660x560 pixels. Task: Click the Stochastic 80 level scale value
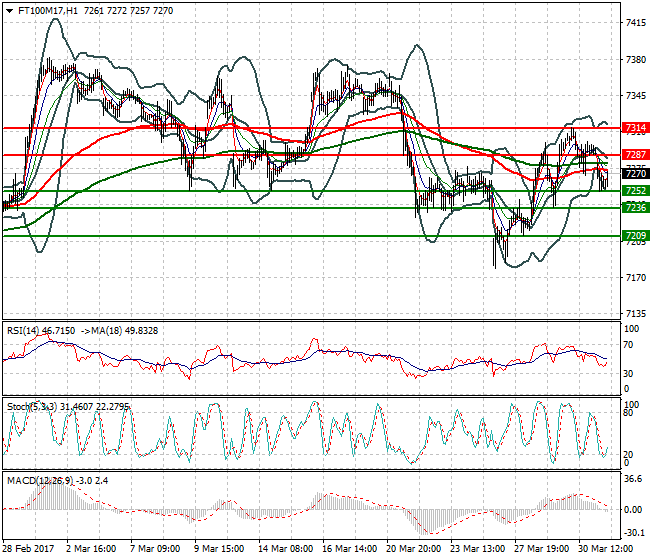coord(628,413)
